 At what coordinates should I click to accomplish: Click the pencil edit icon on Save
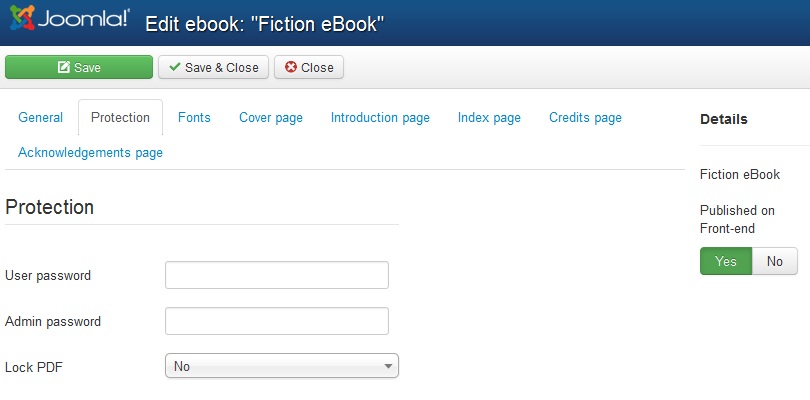(x=64, y=67)
